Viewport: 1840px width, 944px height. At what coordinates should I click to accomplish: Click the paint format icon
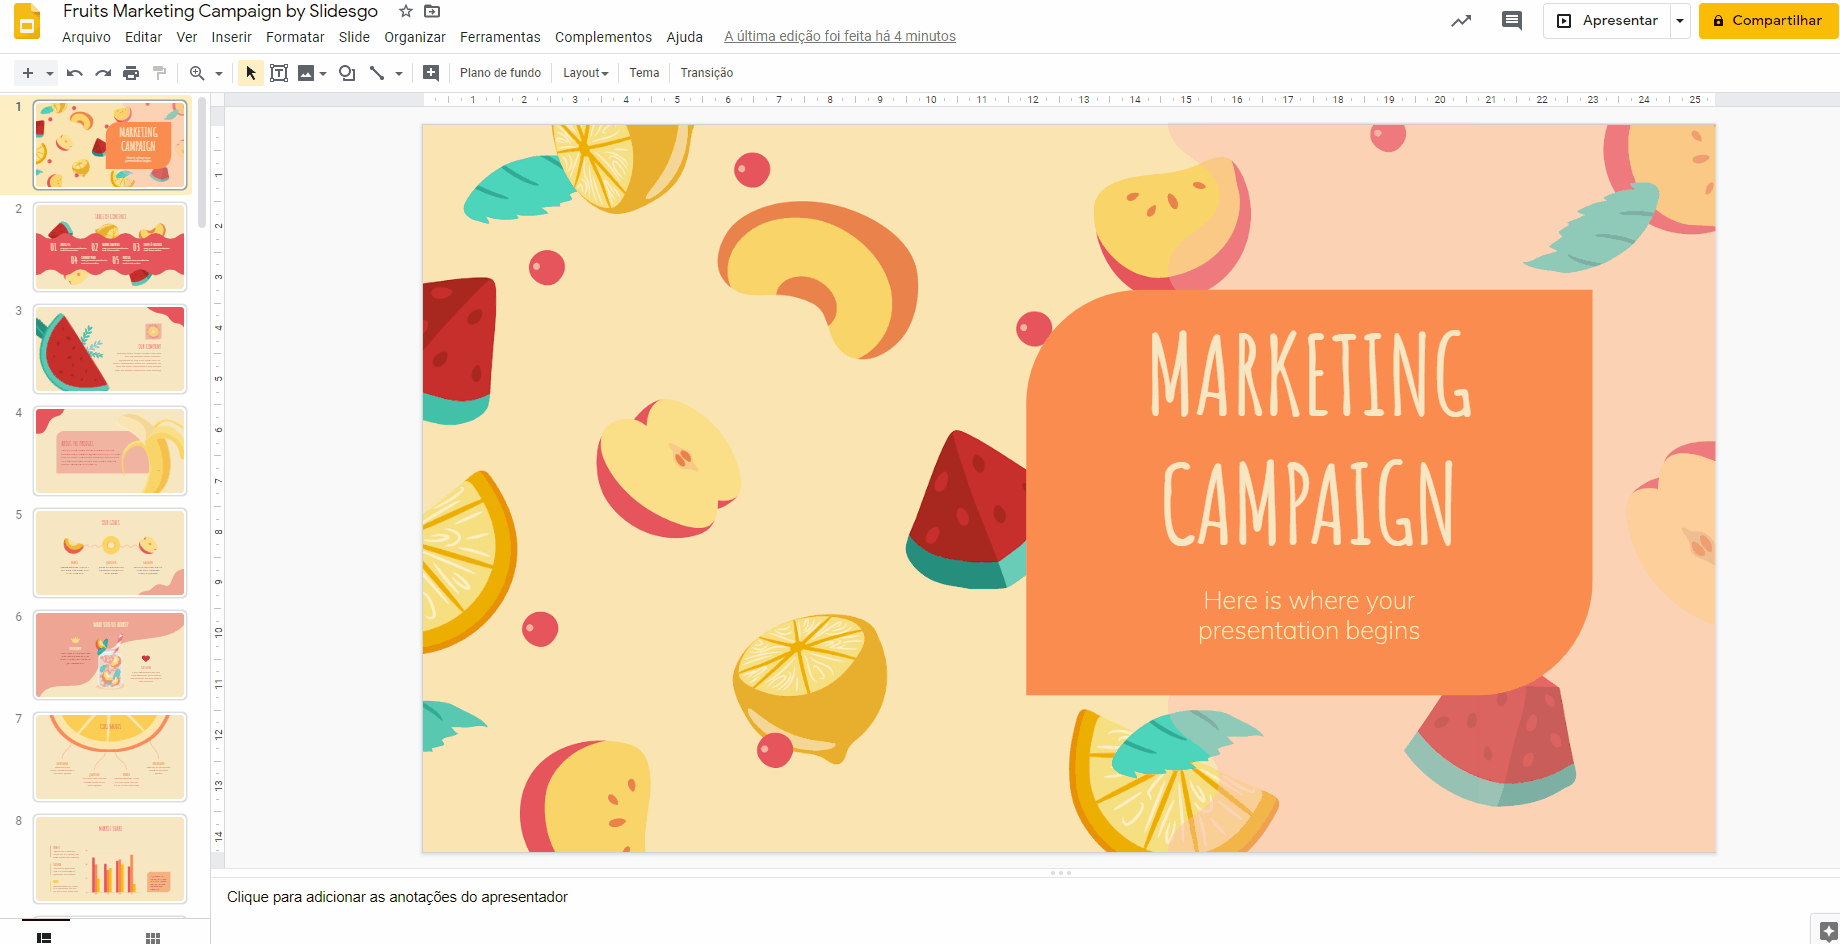[x=159, y=73]
